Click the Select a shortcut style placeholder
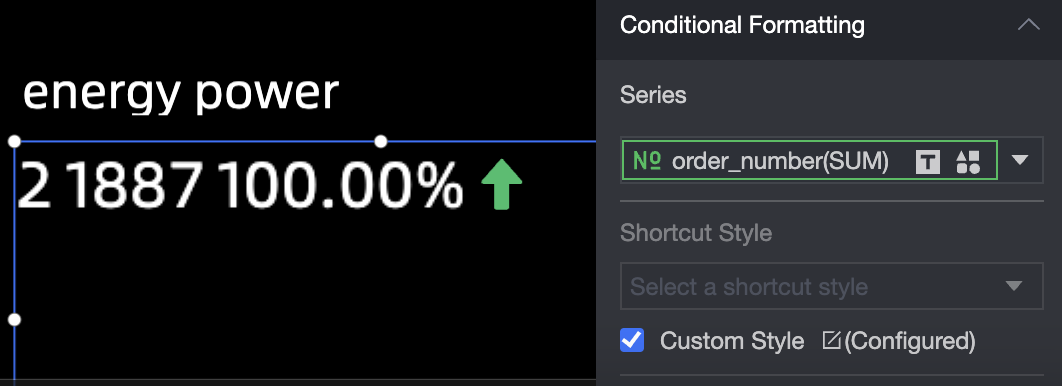Viewport: 1062px width, 386px height. [749, 286]
